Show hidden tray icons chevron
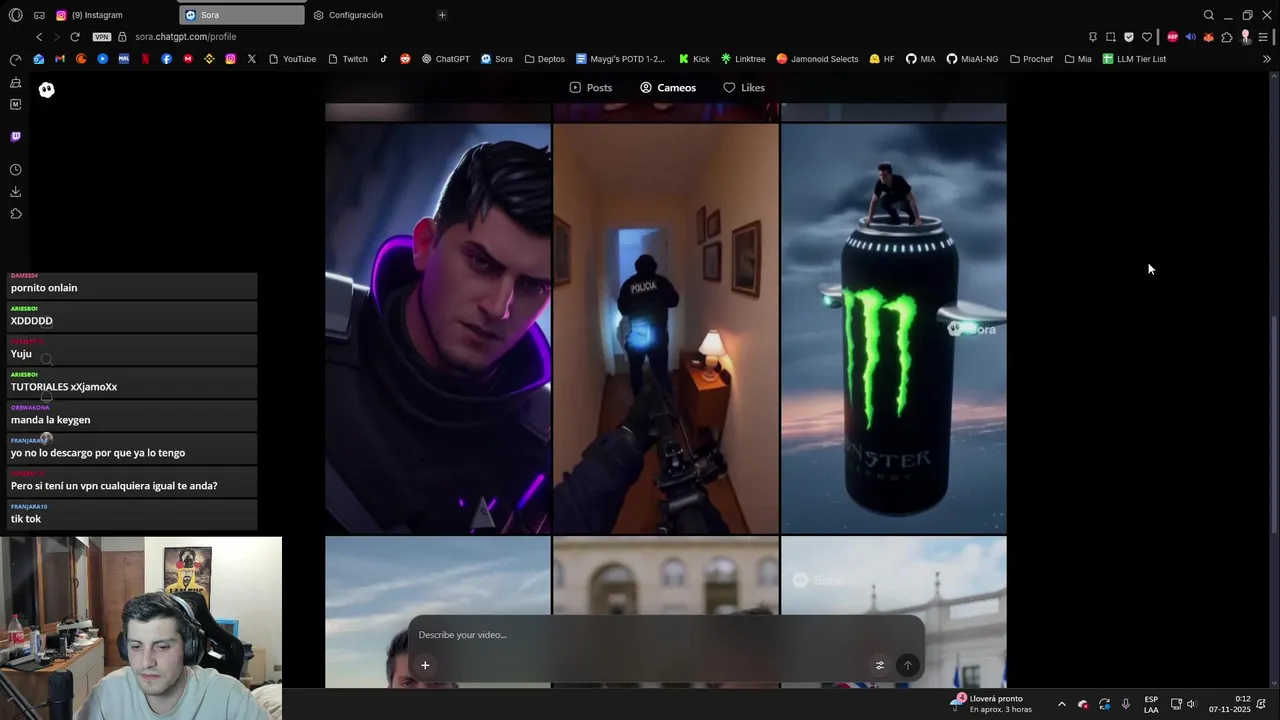Image resolution: width=1280 pixels, height=720 pixels. [1062, 704]
